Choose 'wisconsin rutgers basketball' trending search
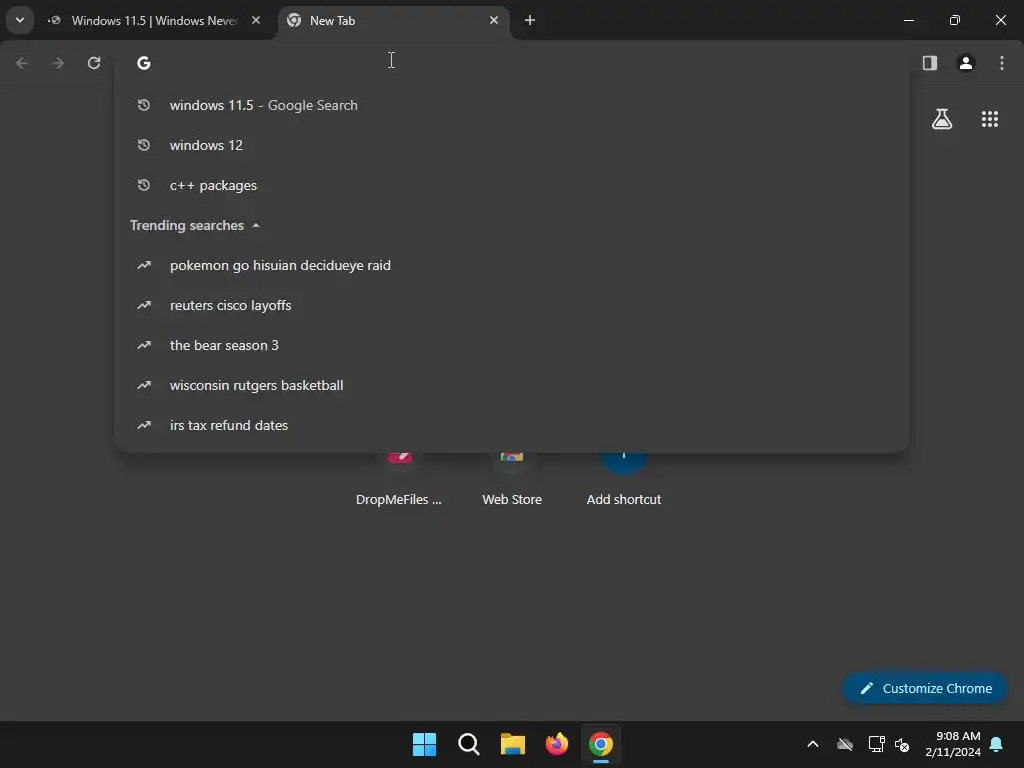Screen dimensions: 1024x768 click(x=512, y=385)
